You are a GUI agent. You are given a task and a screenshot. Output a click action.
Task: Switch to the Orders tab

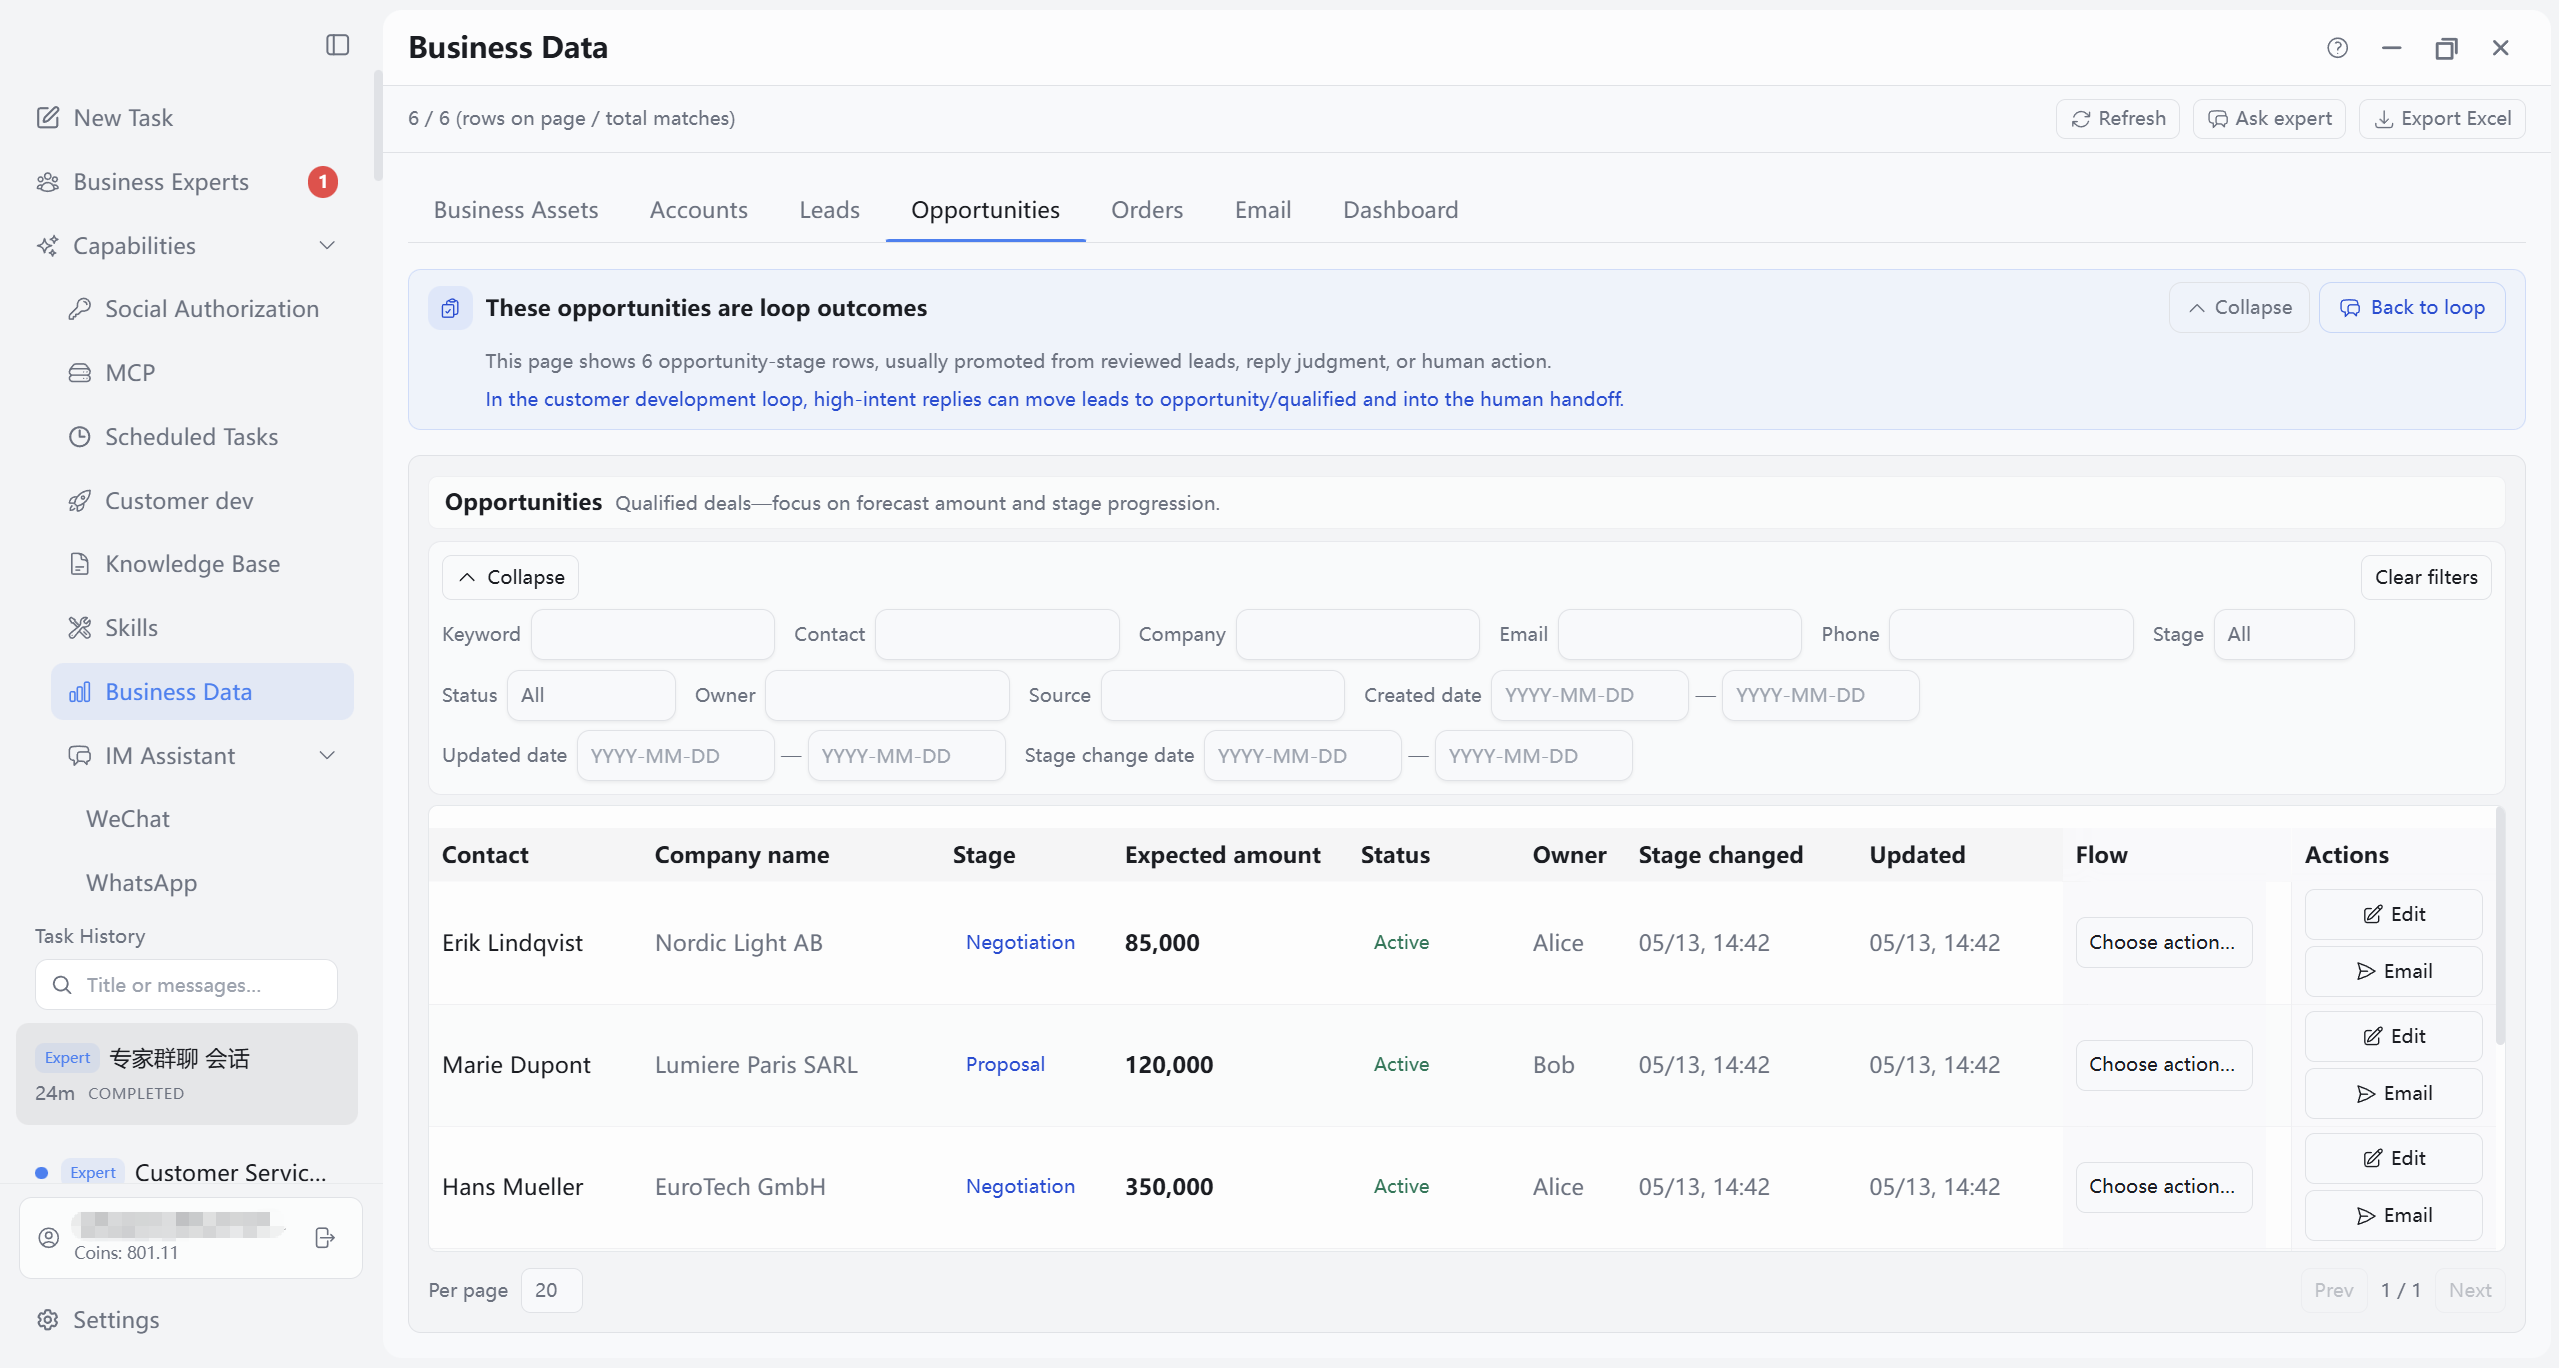[1147, 210]
